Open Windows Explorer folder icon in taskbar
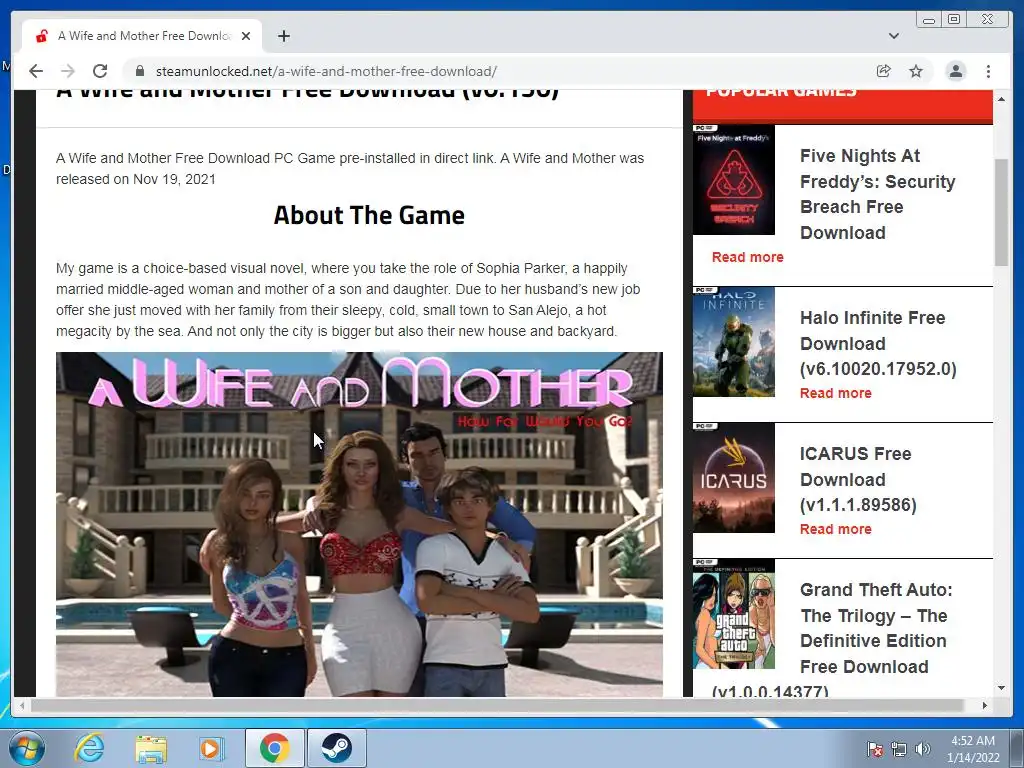Viewport: 1024px width, 768px height. point(152,748)
